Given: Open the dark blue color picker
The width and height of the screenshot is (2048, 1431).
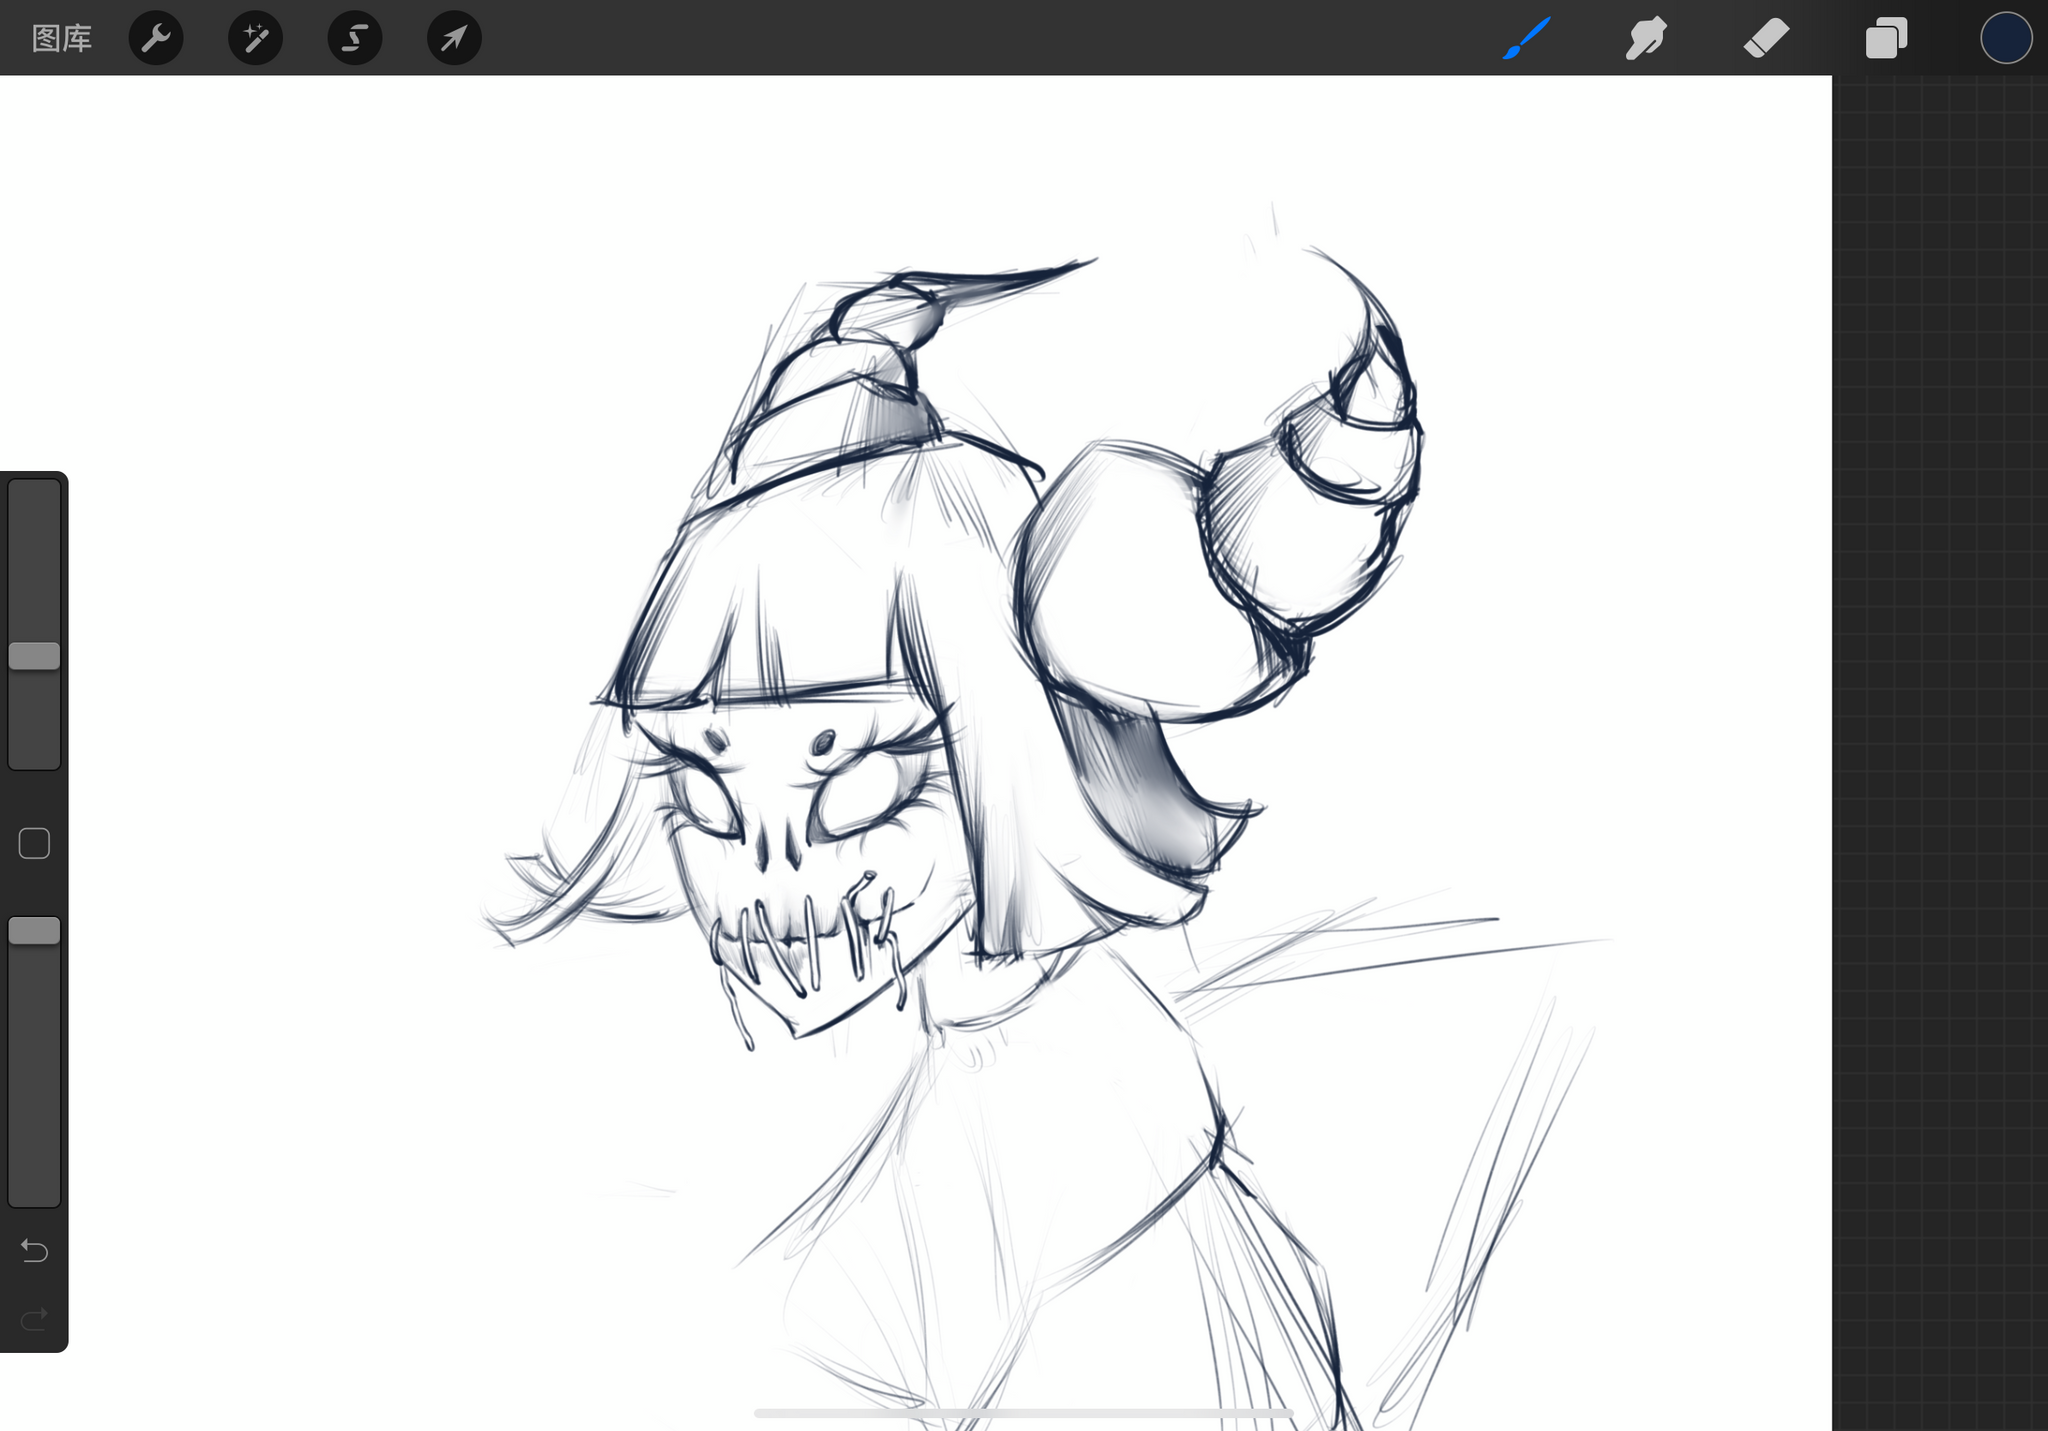Looking at the screenshot, I should click(x=2005, y=38).
